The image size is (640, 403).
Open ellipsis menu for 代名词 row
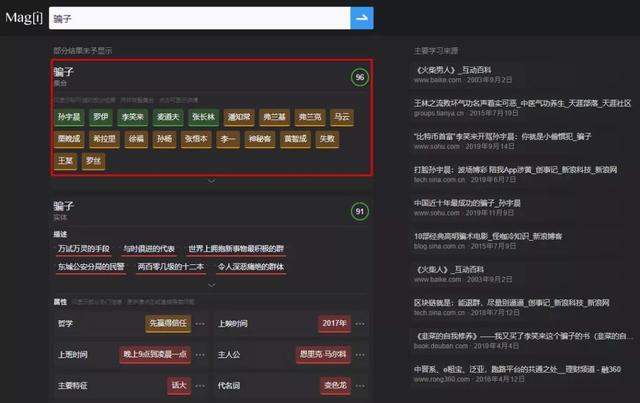(360, 385)
